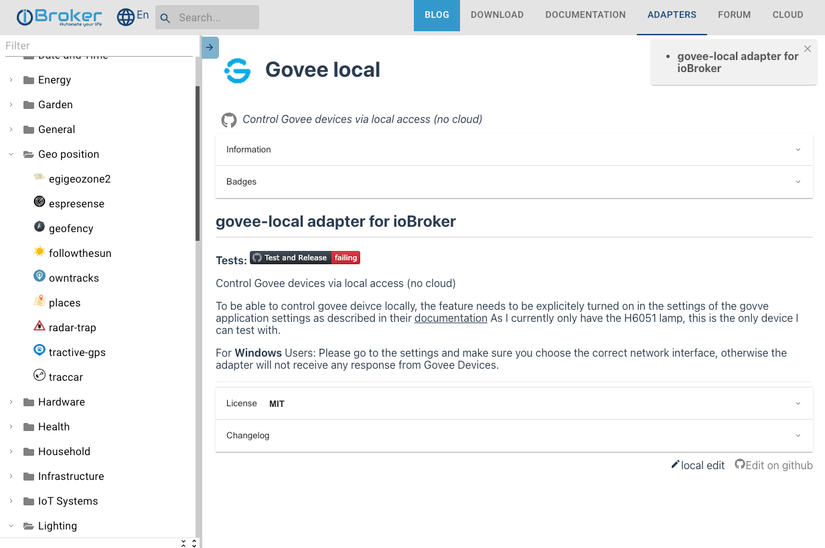This screenshot has width=825, height=548.
Task: Follow the documentation link in the description
Action: click(x=451, y=318)
